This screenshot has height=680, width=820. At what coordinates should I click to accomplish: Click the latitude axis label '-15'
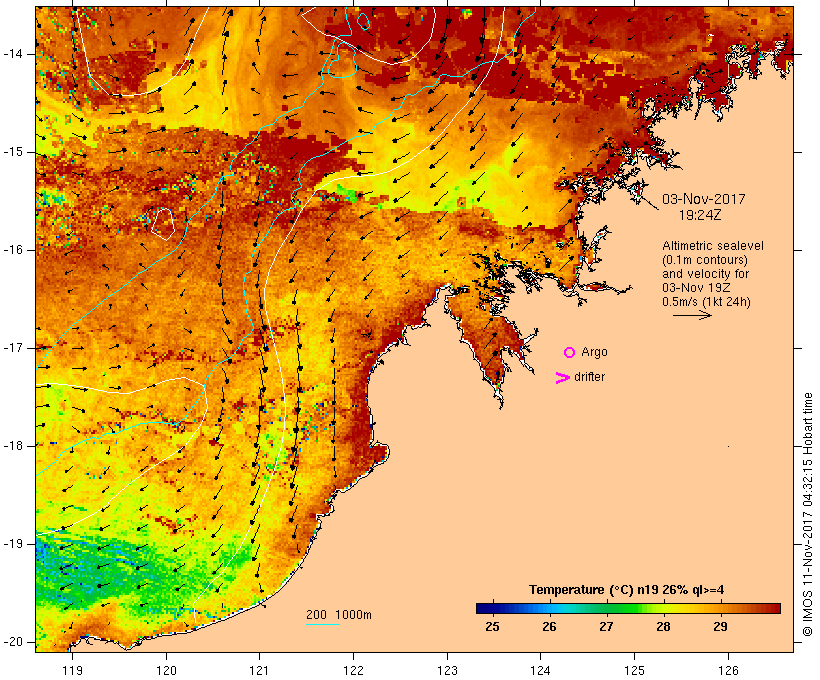click(x=13, y=152)
